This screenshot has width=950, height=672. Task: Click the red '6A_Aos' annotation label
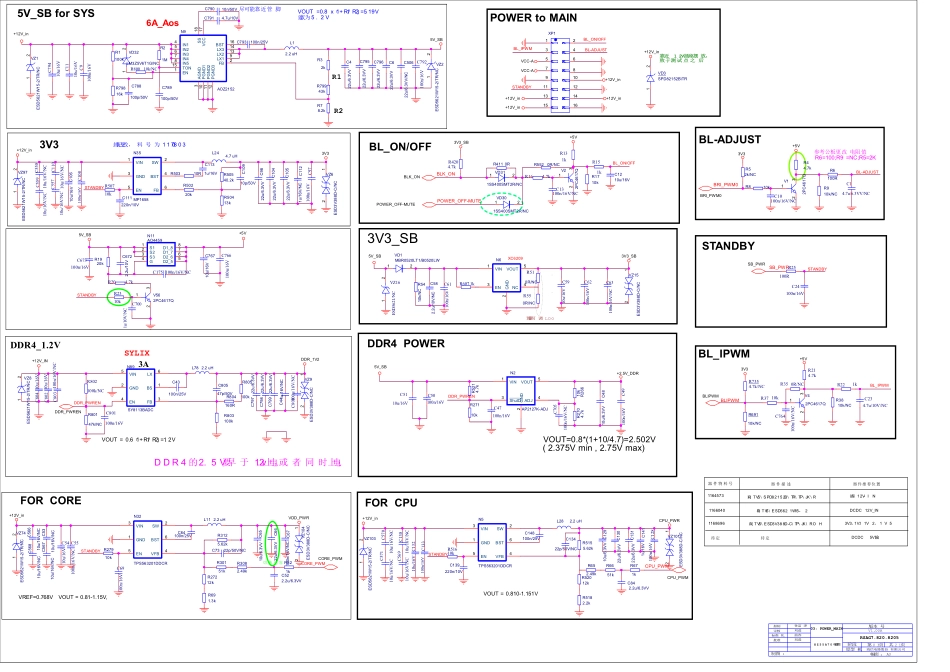[x=162, y=22]
